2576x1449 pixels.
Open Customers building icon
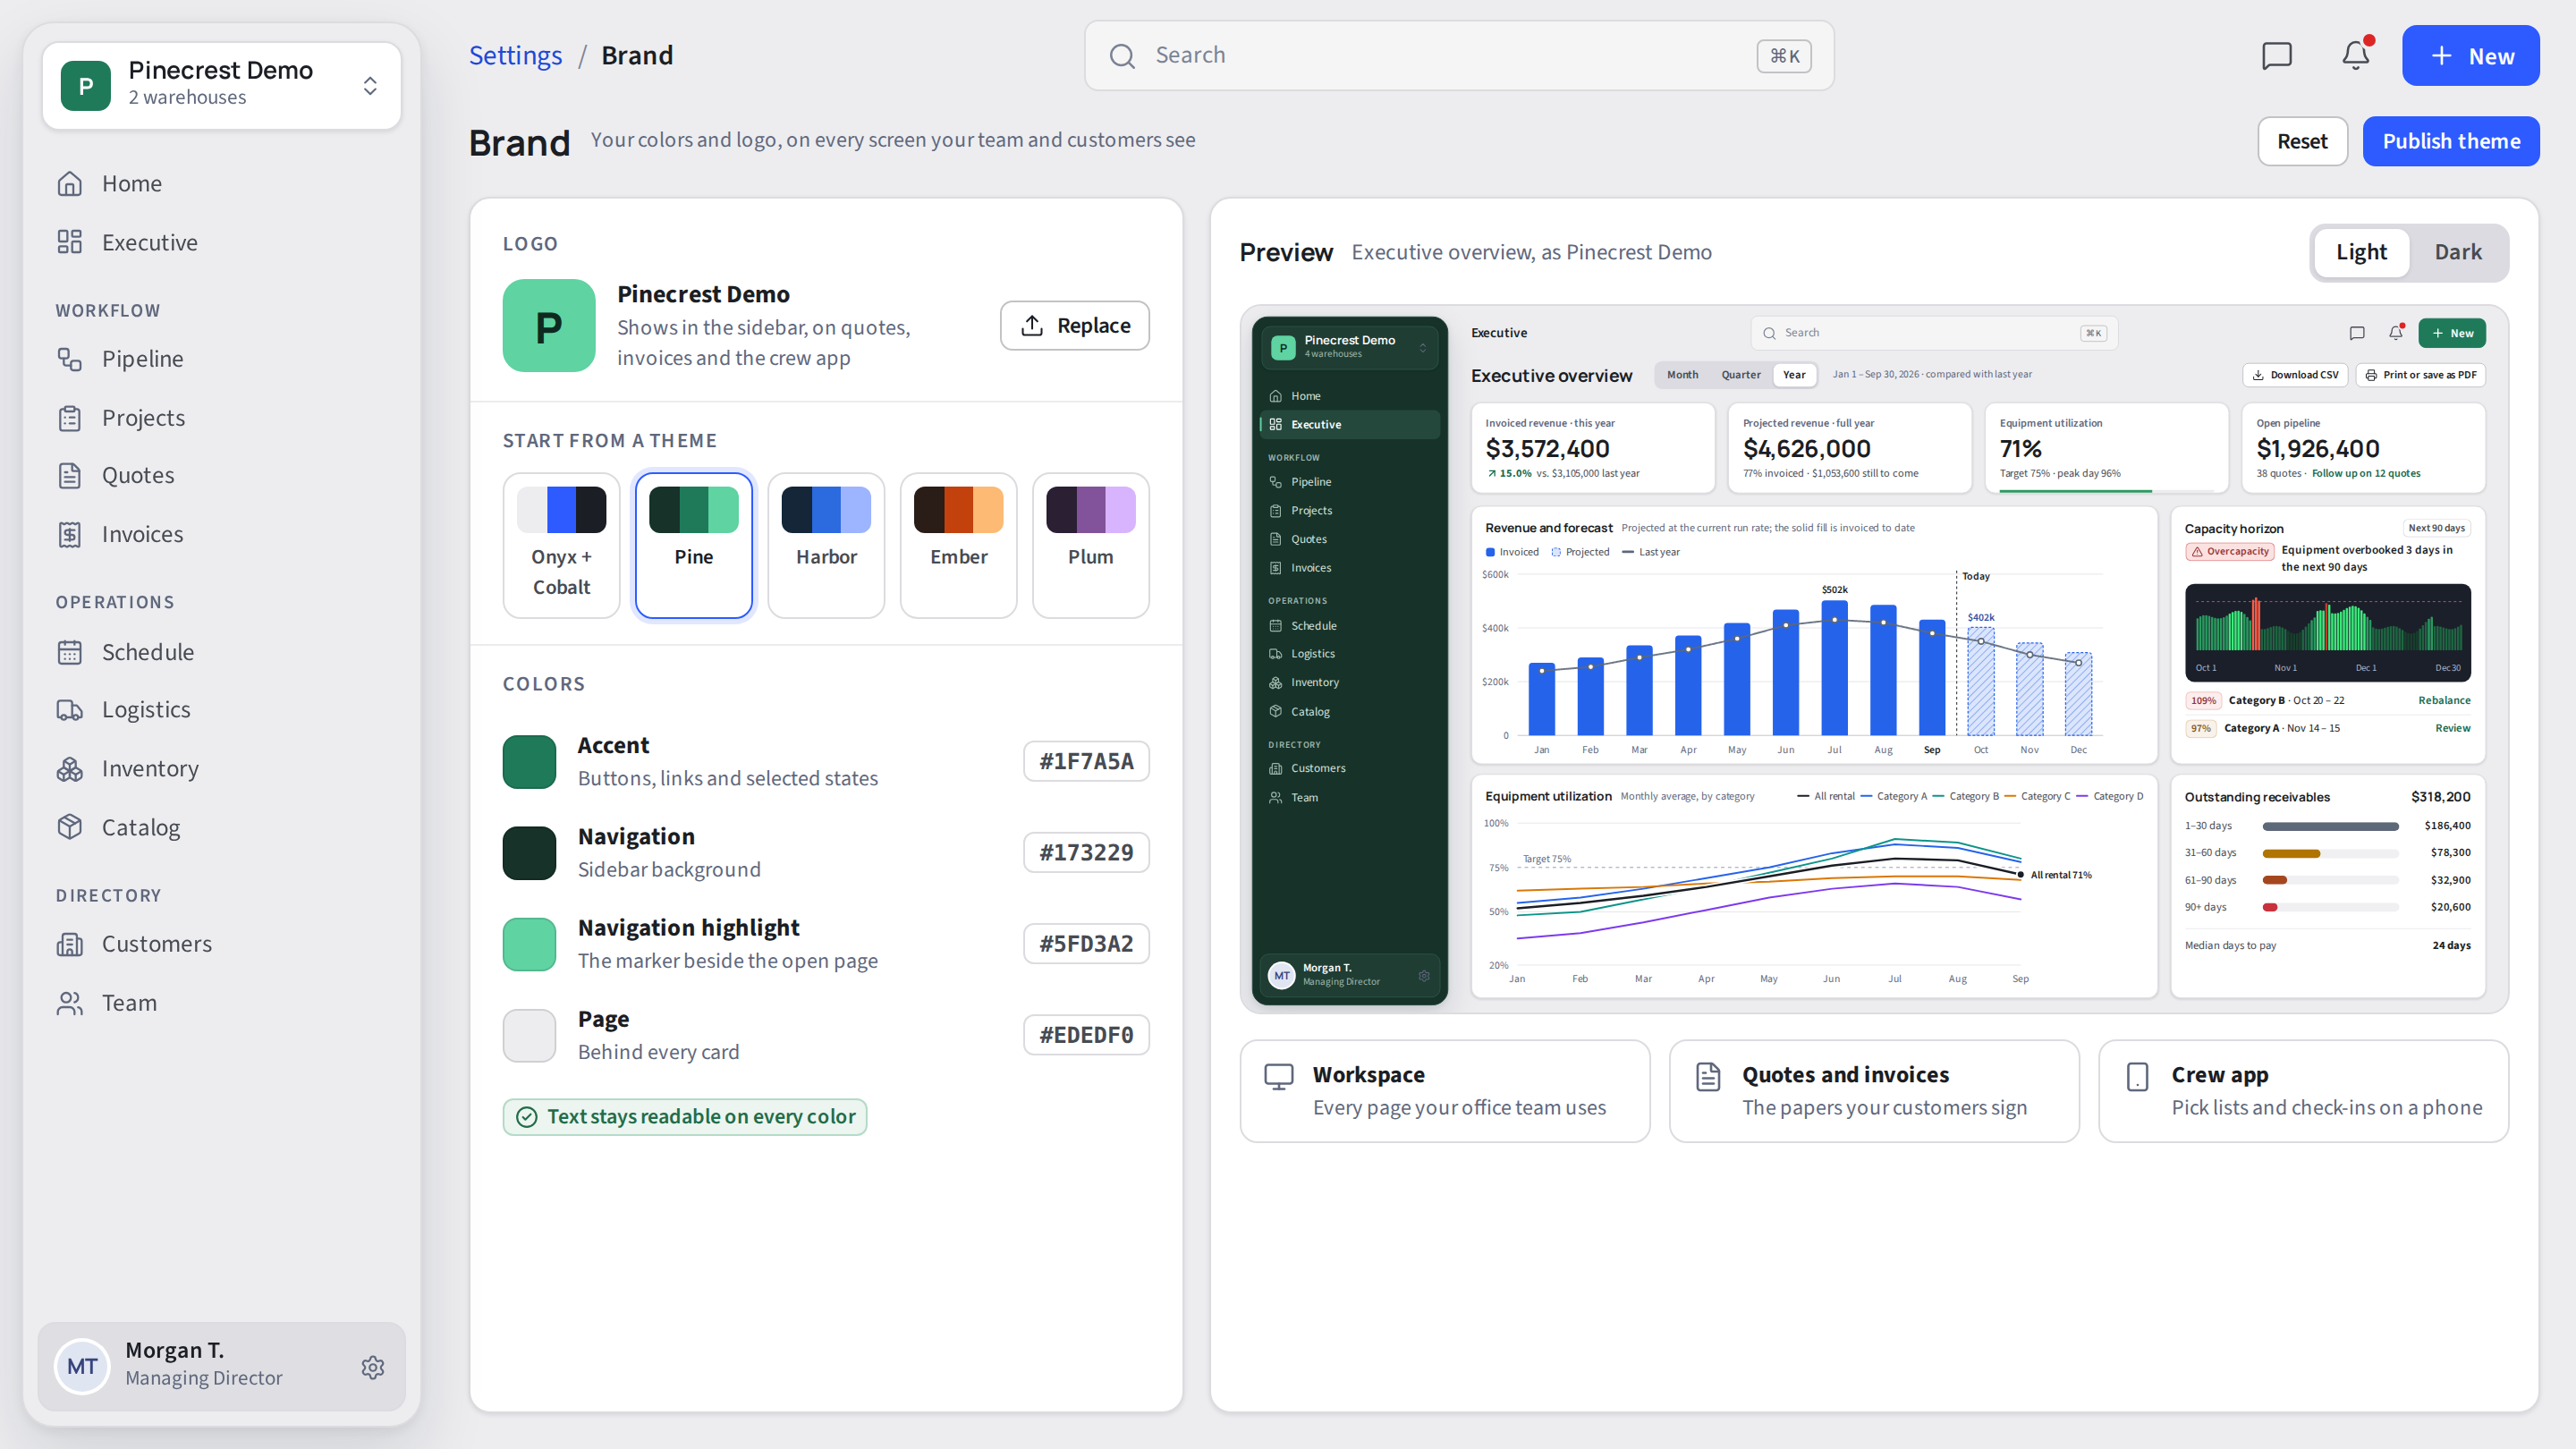(69, 944)
